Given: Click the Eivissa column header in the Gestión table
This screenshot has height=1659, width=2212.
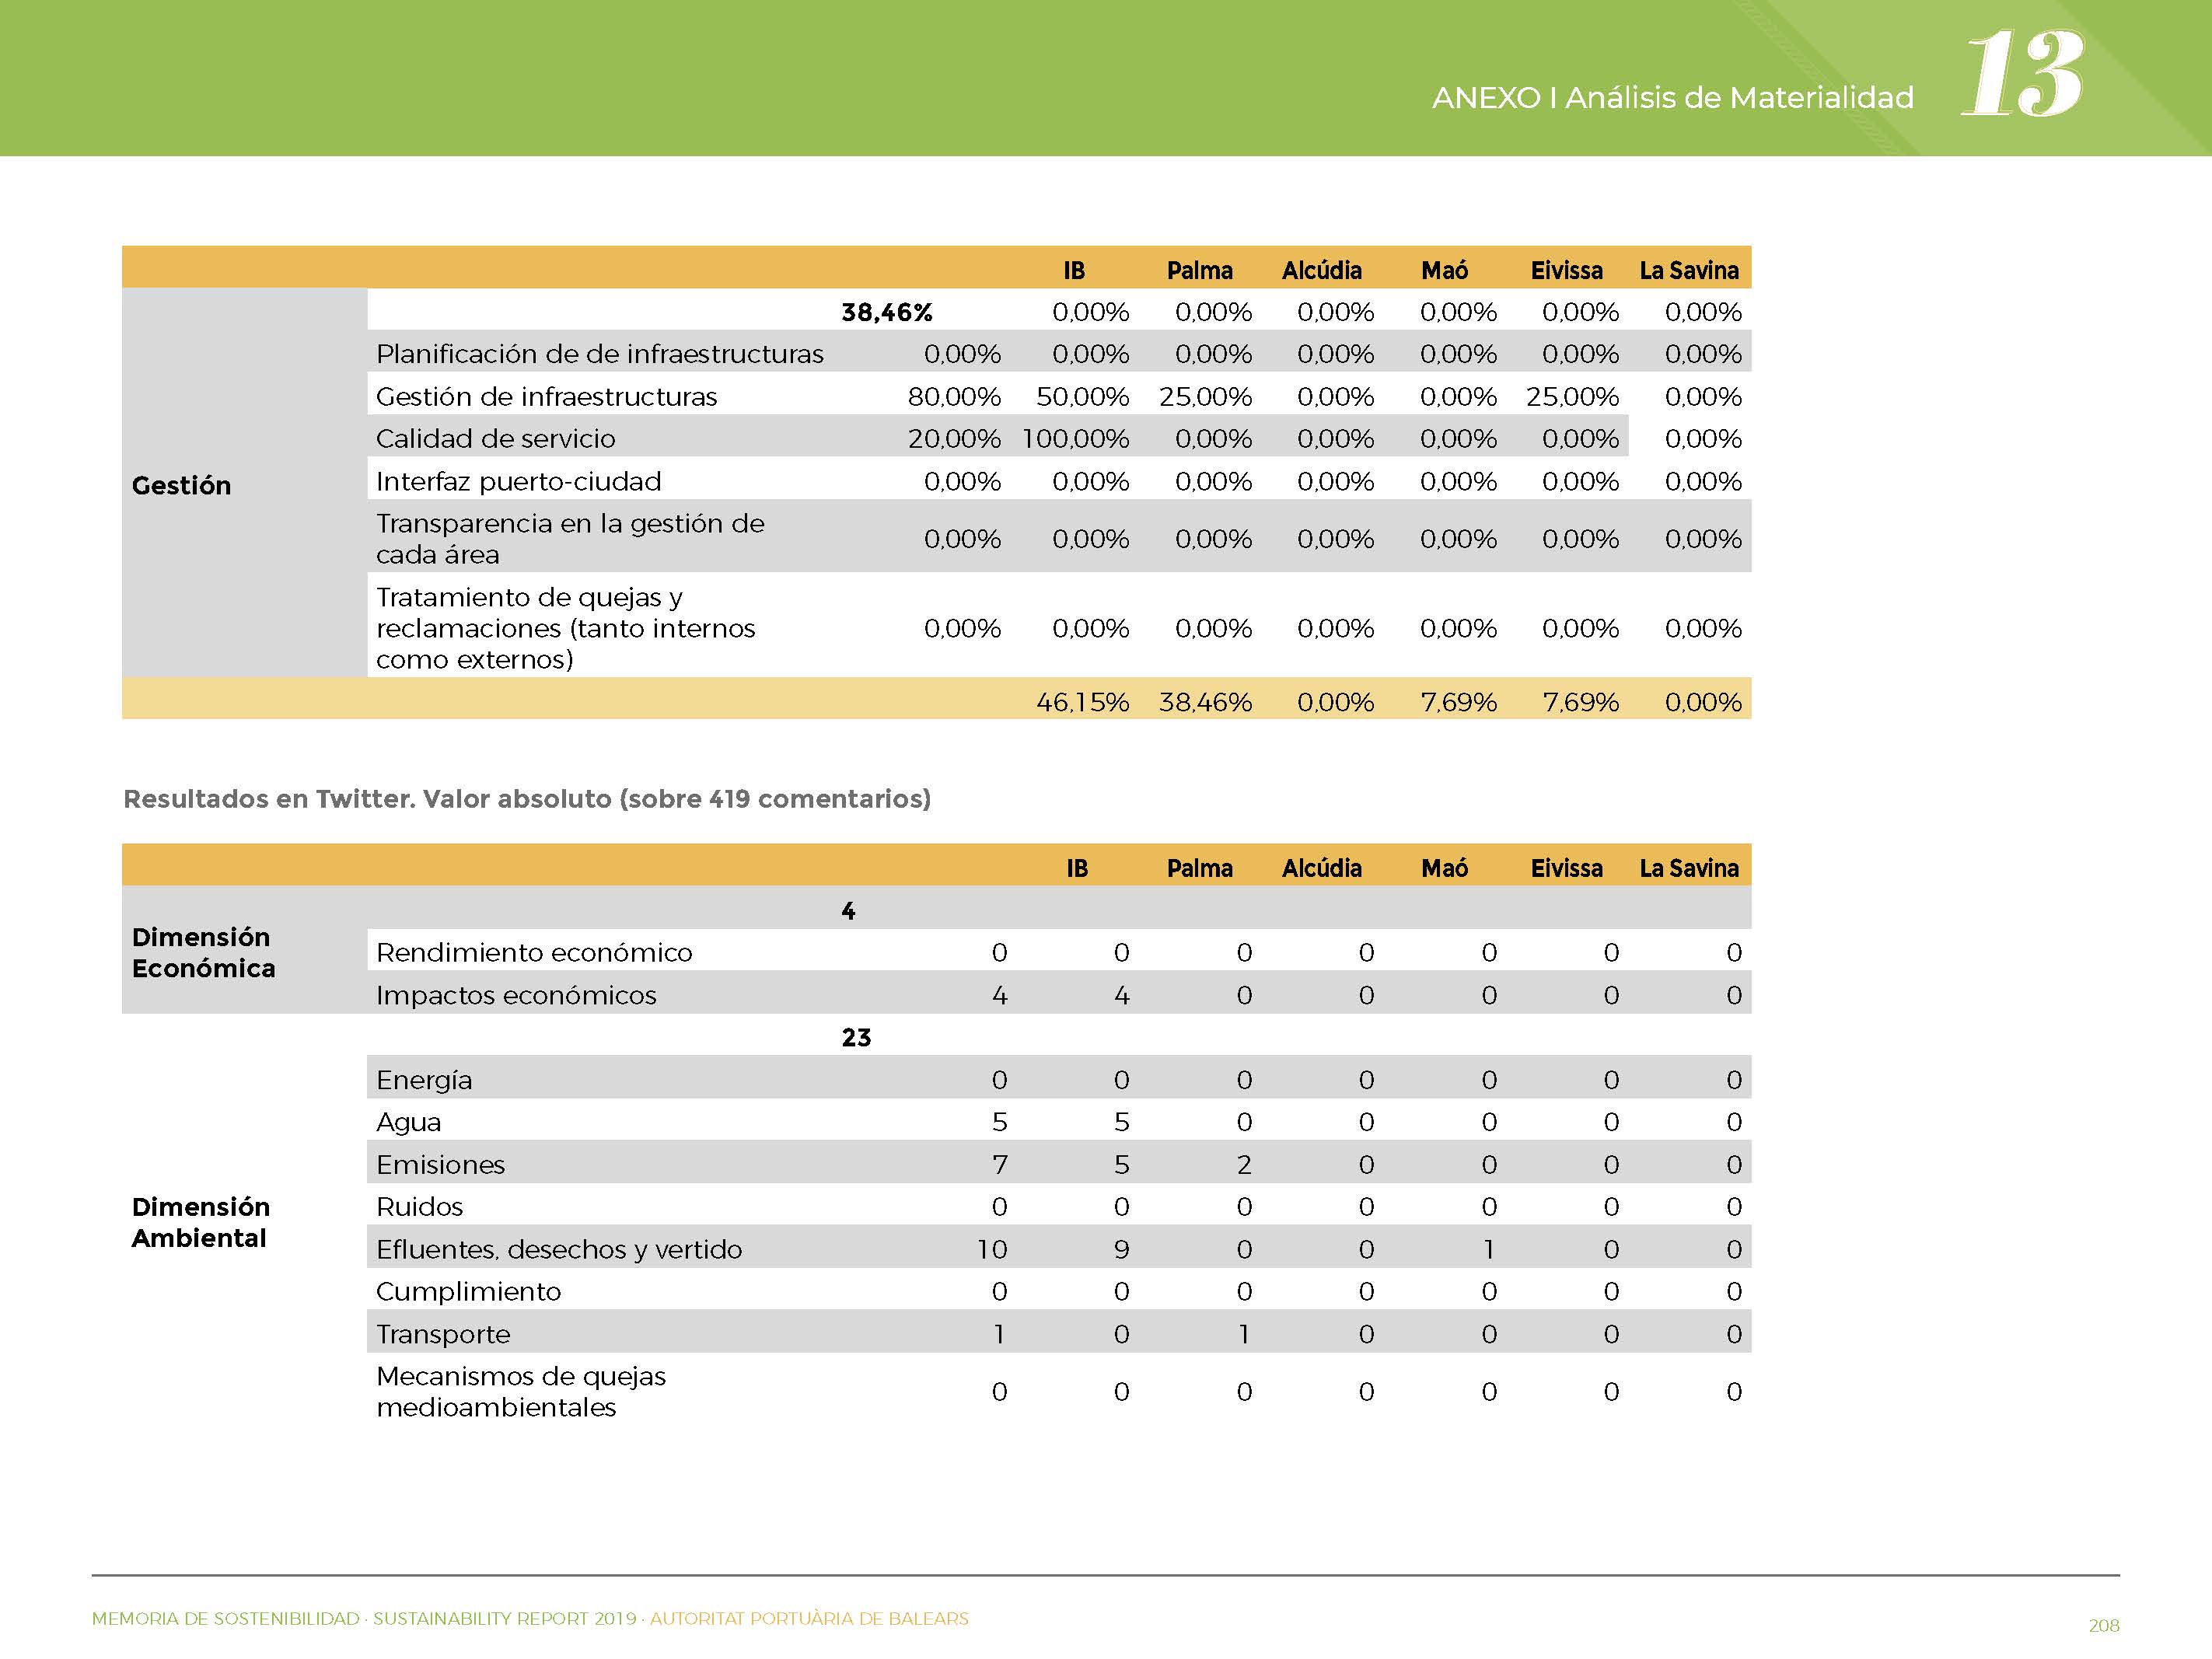Looking at the screenshot, I should coord(1566,270).
